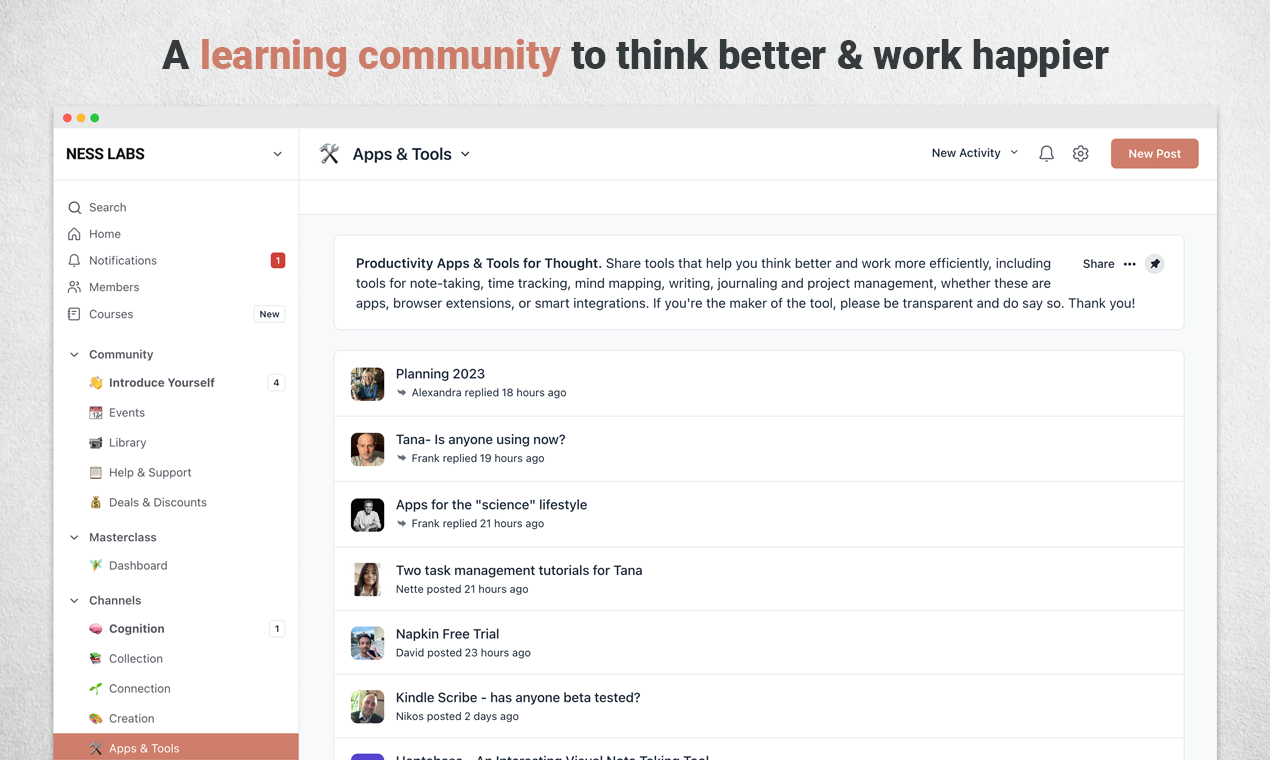Click the avatar on the Kindle Scribe post
Image resolution: width=1270 pixels, height=760 pixels.
pyautogui.click(x=367, y=707)
